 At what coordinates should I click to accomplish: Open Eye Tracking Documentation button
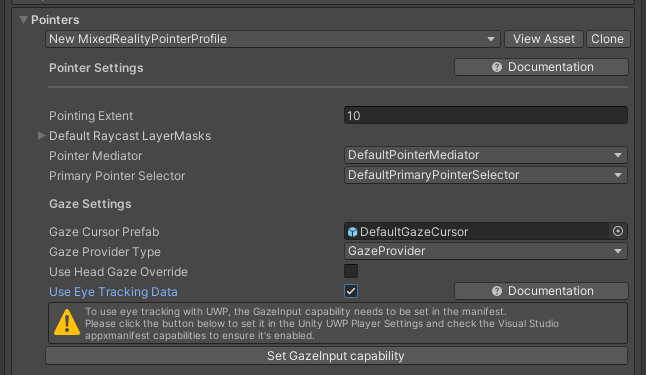click(541, 291)
